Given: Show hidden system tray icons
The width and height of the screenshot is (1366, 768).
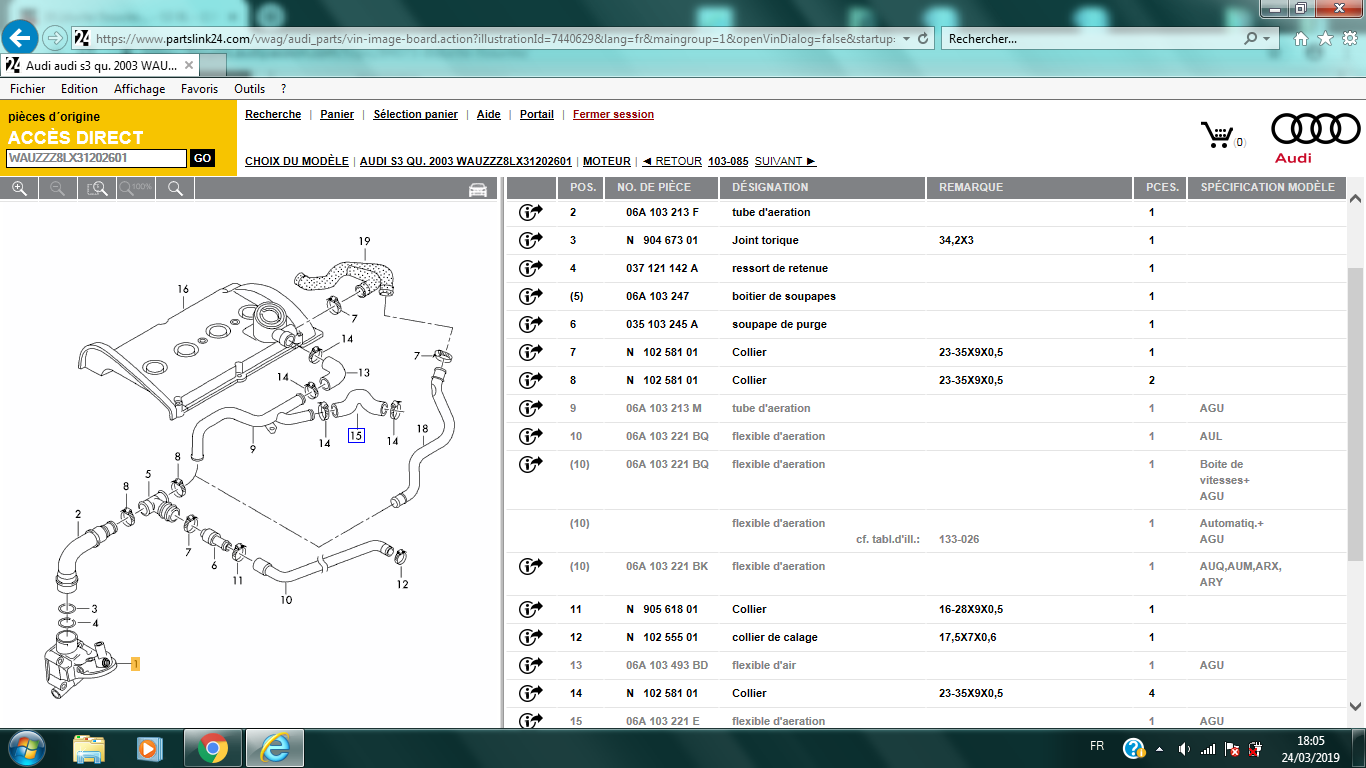Looking at the screenshot, I should pyautogui.click(x=1160, y=748).
